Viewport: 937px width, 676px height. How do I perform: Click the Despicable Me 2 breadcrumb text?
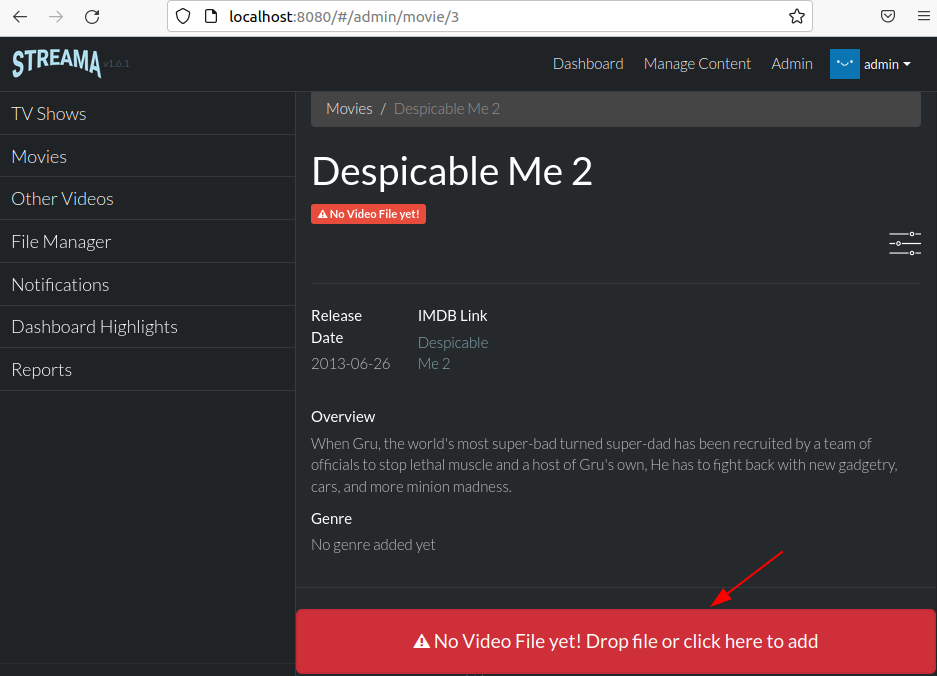point(446,109)
